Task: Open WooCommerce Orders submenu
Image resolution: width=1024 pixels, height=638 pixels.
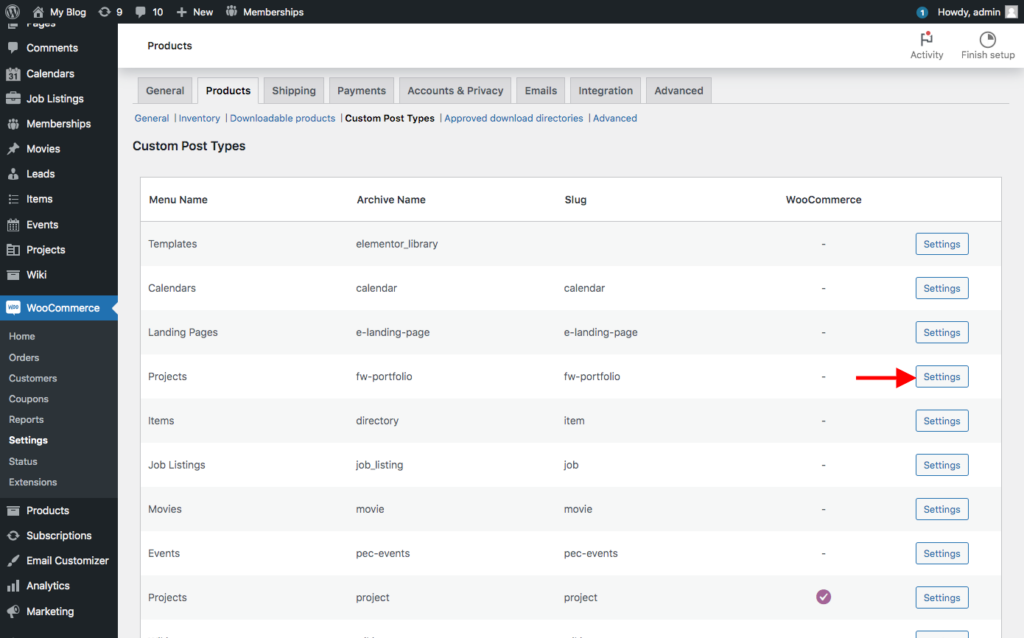Action: 24,357
